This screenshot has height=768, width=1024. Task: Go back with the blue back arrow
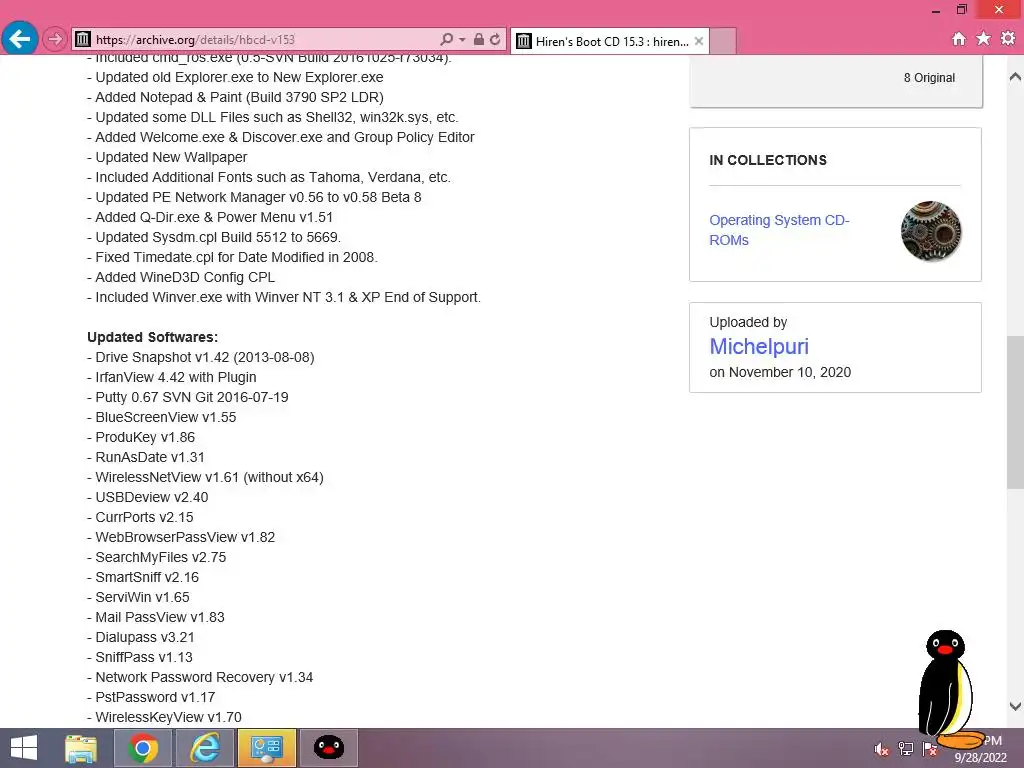click(x=19, y=39)
